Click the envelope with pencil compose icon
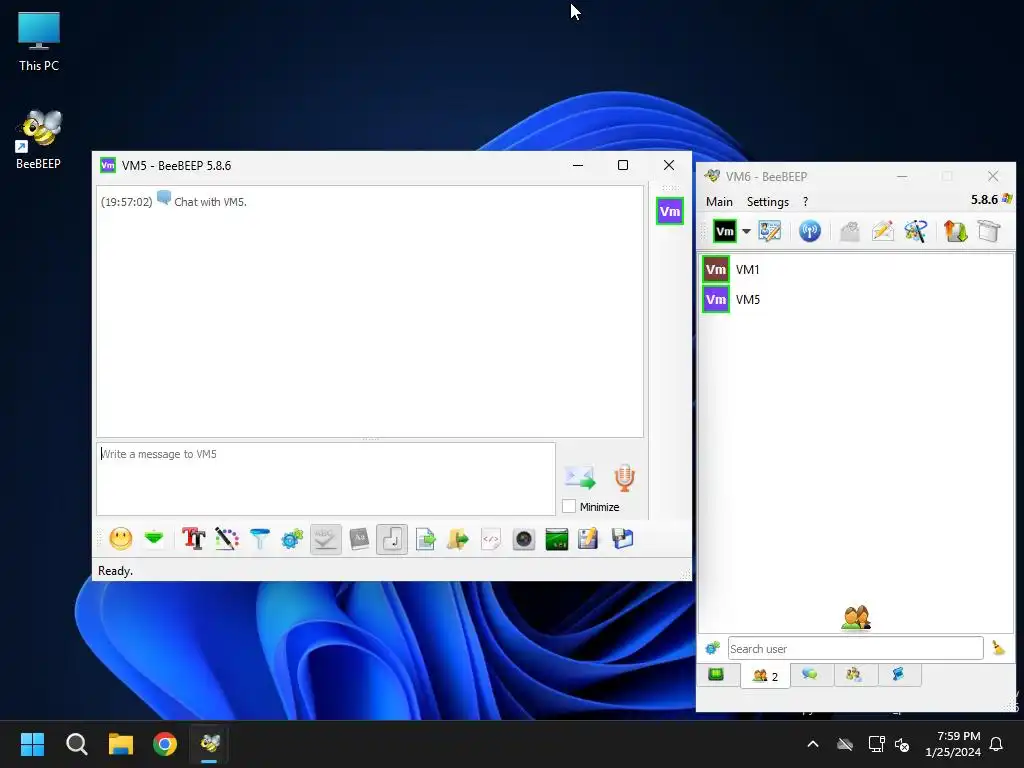 882,231
